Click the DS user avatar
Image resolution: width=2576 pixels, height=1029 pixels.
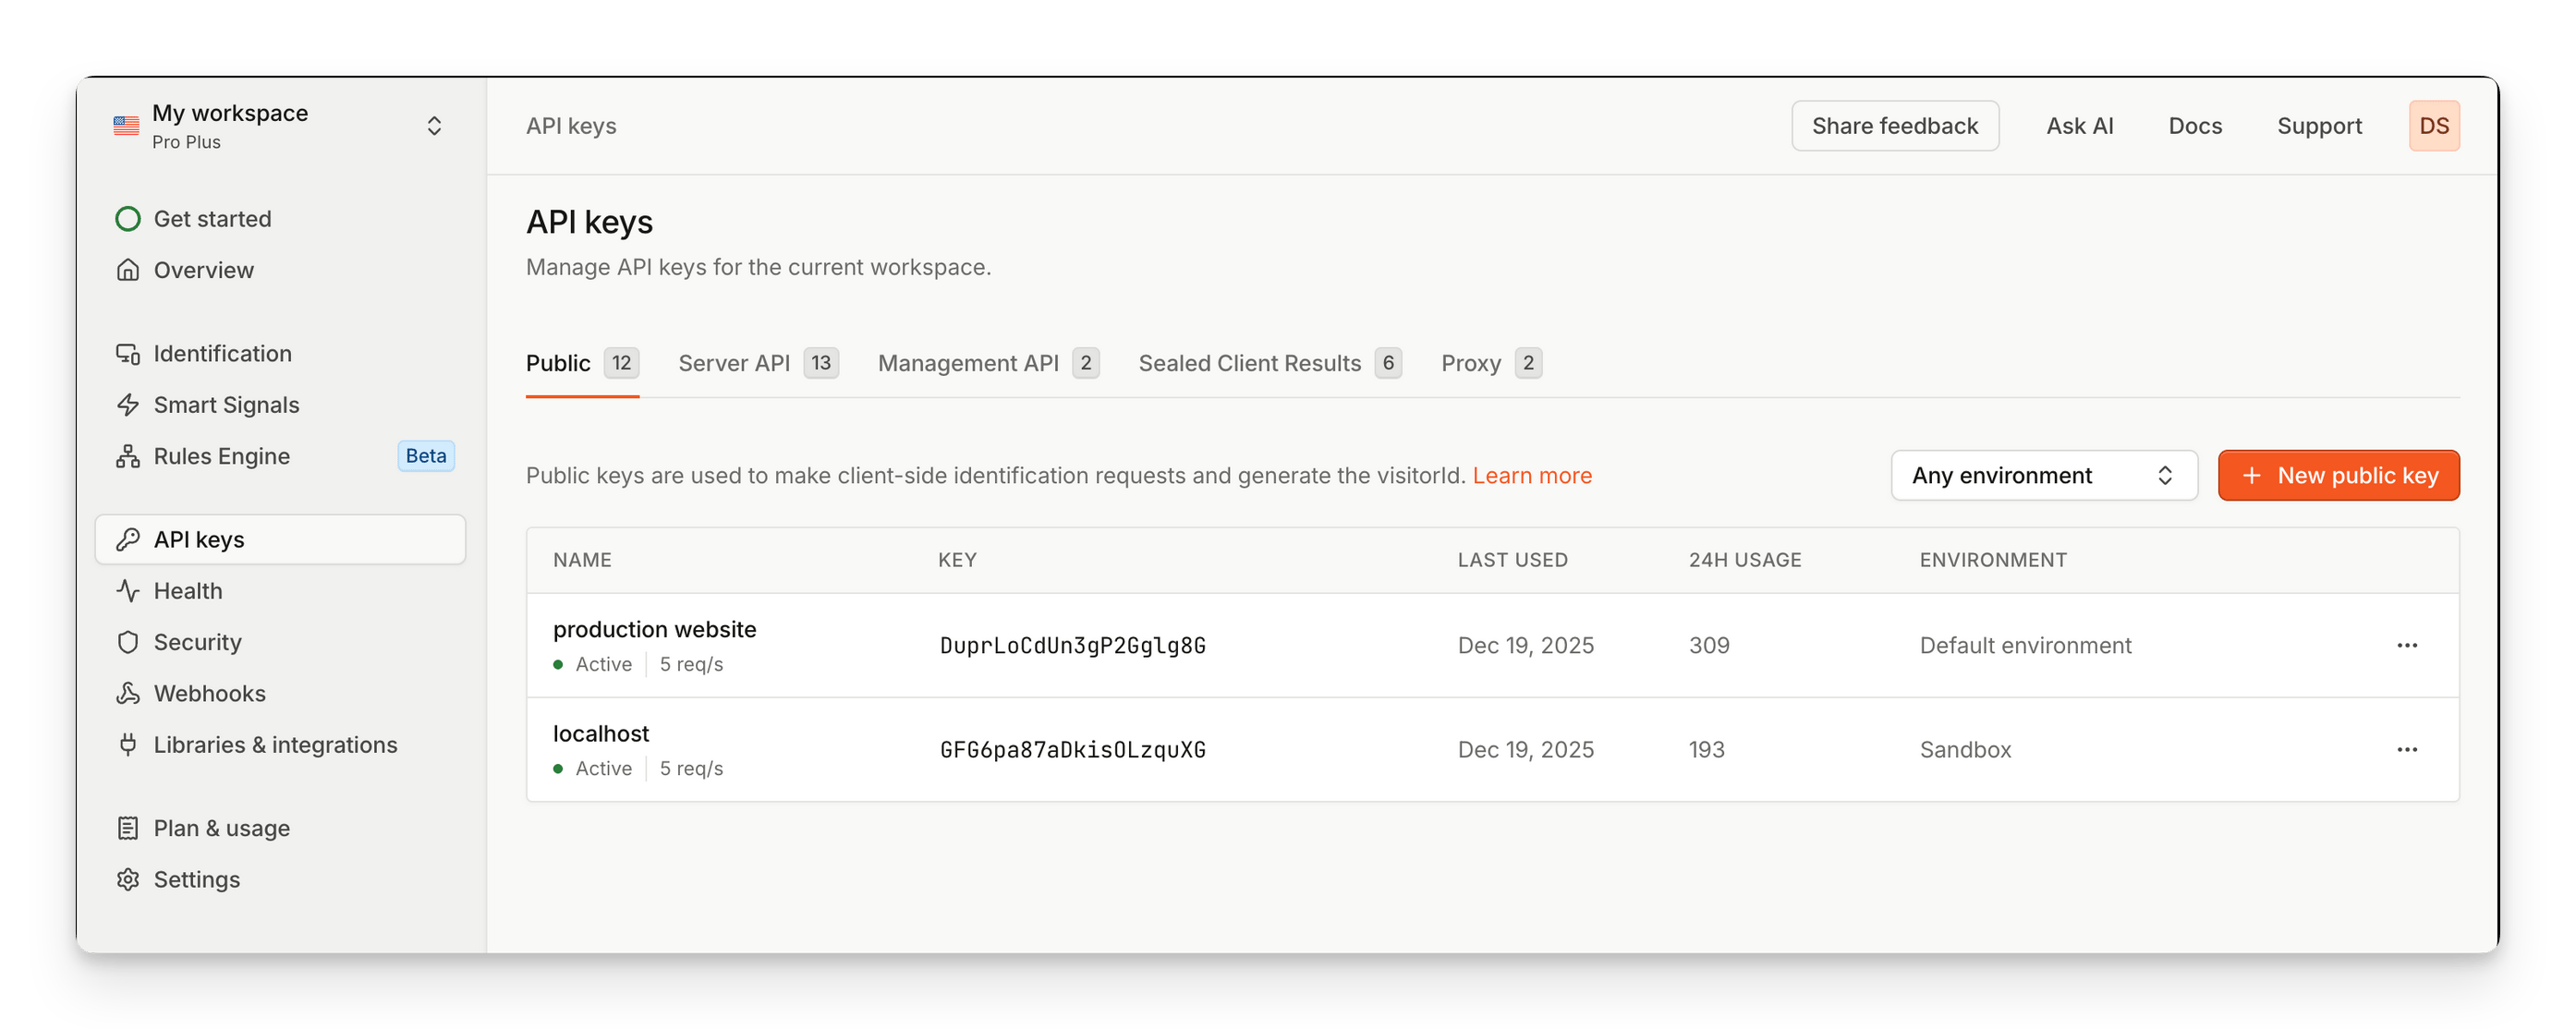[2433, 126]
